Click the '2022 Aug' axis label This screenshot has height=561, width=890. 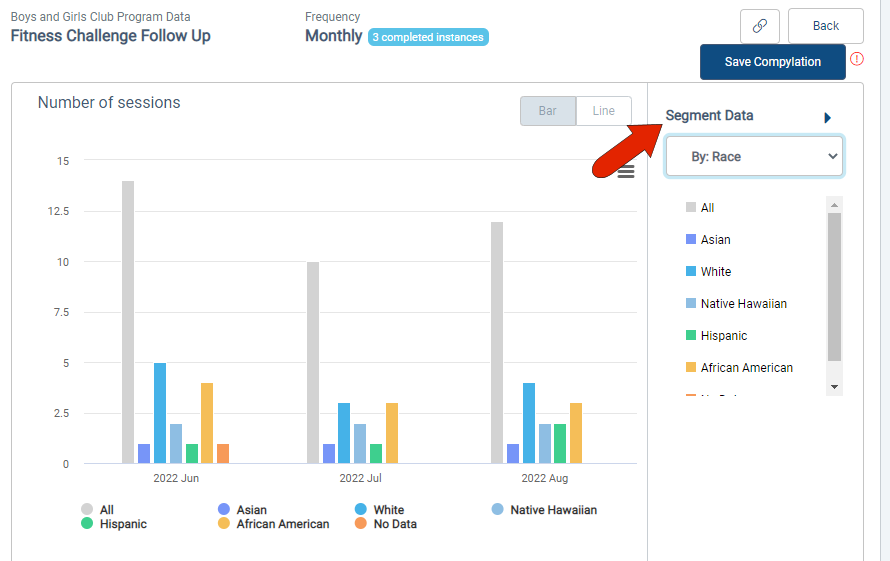545,478
